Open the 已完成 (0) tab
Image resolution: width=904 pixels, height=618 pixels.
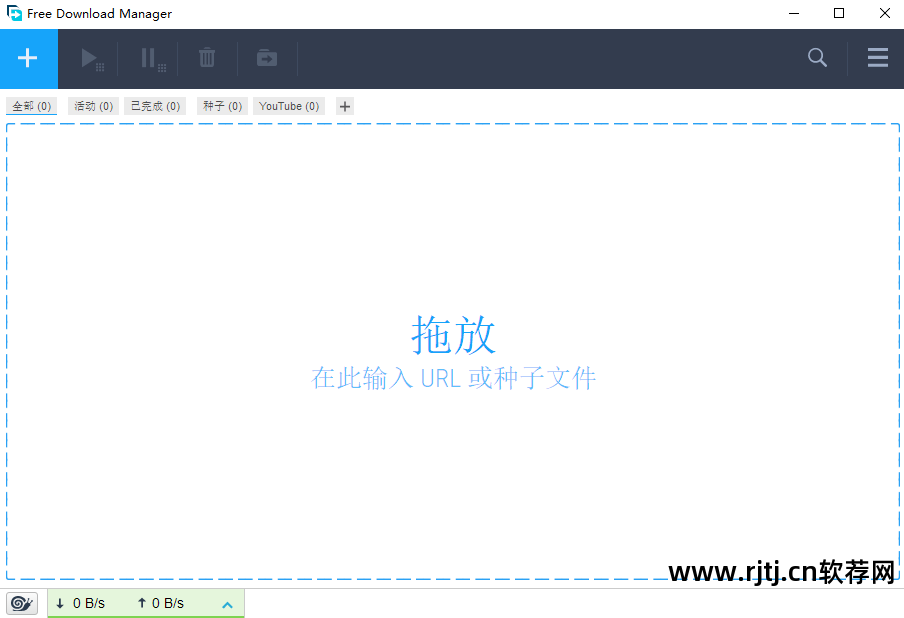(x=155, y=106)
